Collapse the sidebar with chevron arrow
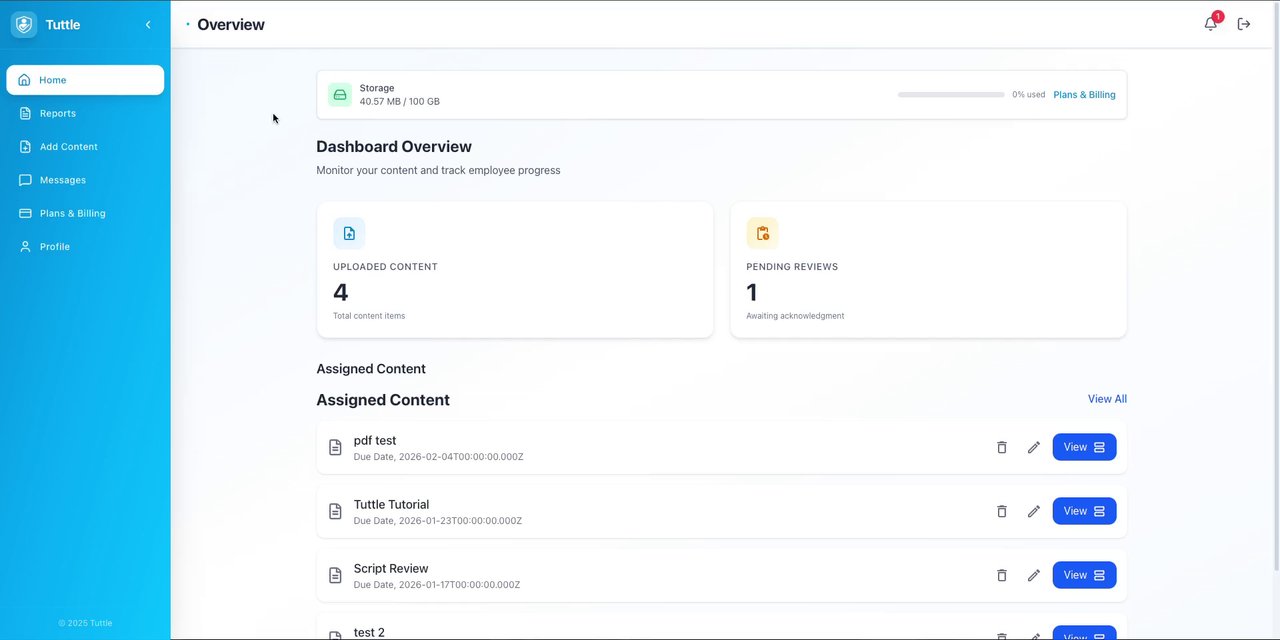Viewport: 1280px width, 640px height. (148, 24)
